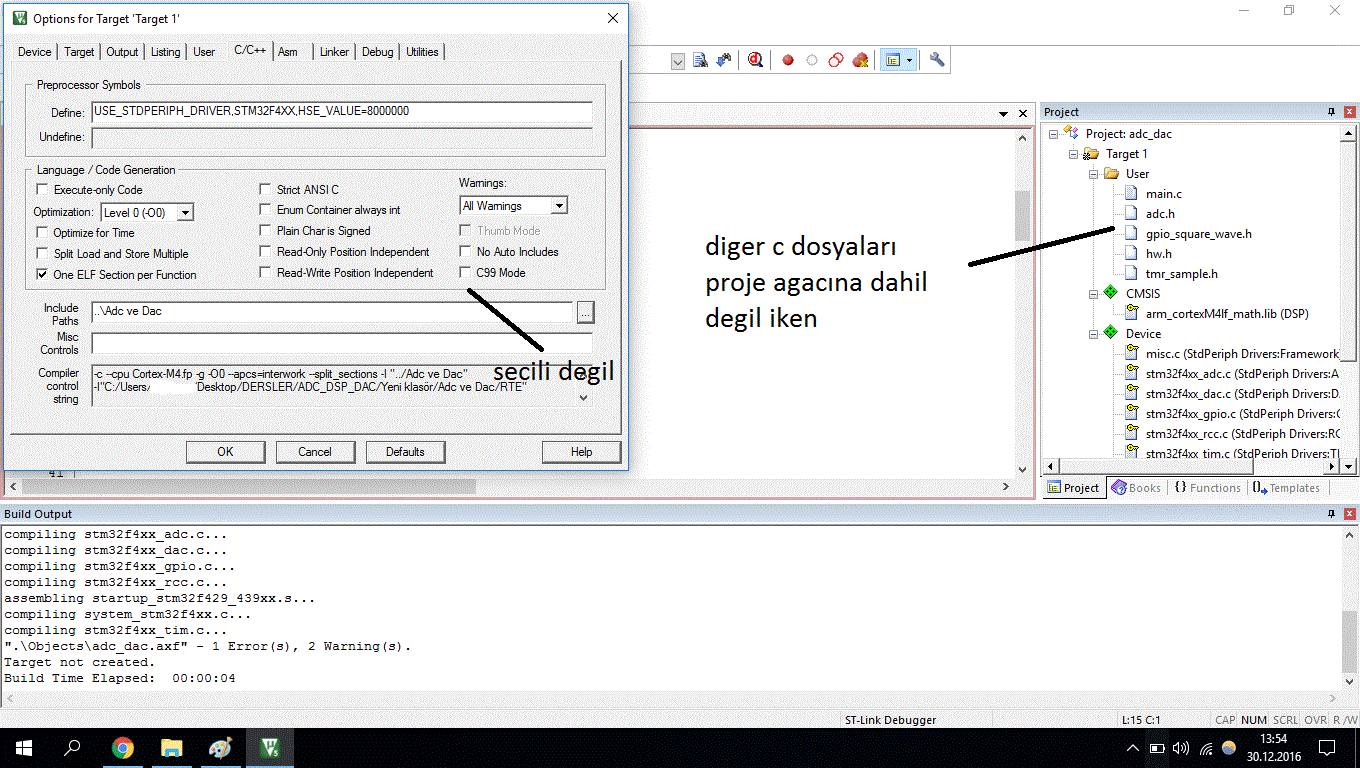Open the Linker tab
Screen dimensions: 1360x768
335,52
